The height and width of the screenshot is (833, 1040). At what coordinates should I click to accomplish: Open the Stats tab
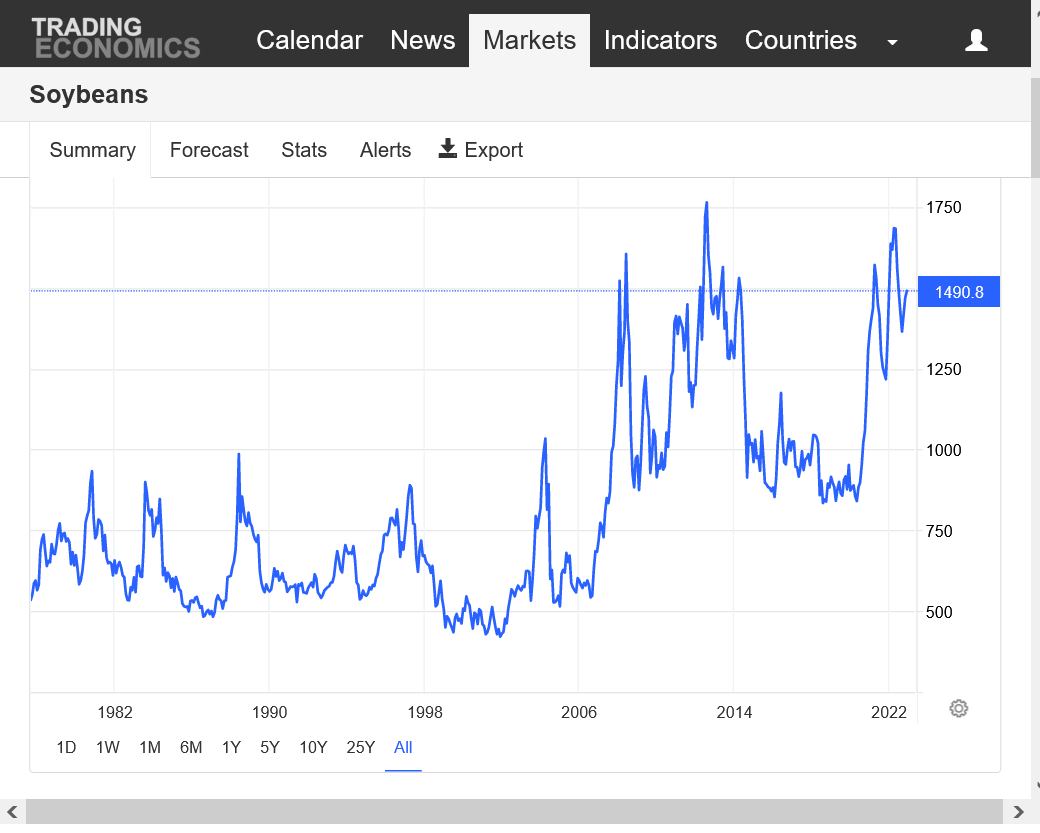coord(304,150)
